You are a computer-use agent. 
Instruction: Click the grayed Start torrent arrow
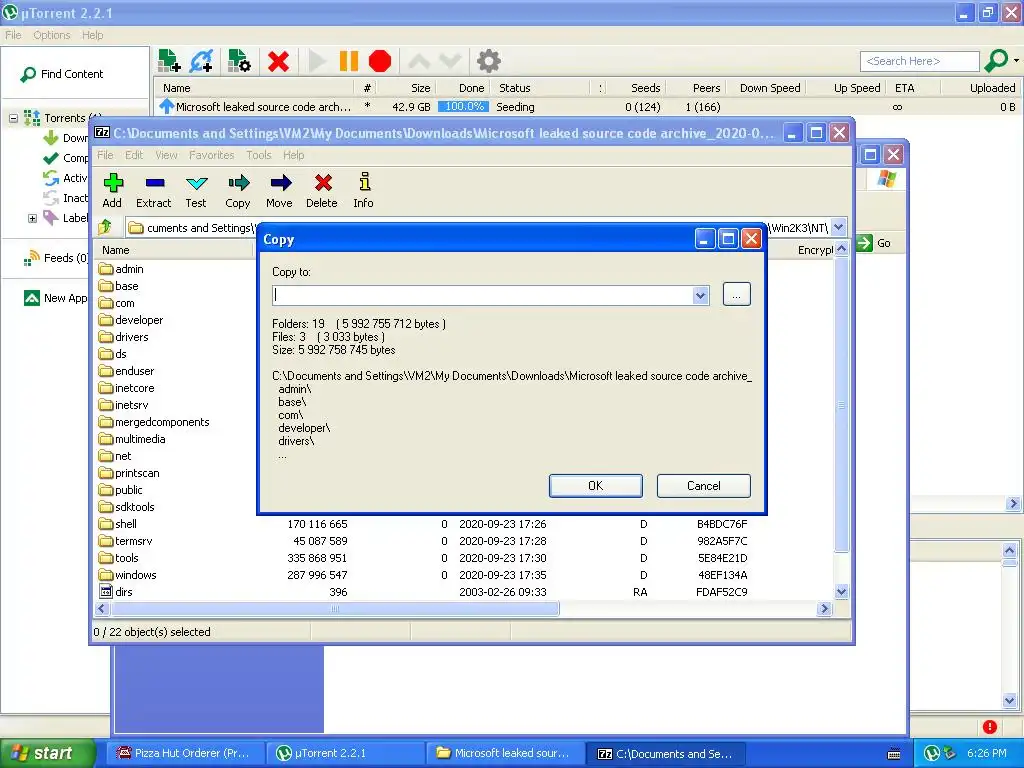[317, 61]
